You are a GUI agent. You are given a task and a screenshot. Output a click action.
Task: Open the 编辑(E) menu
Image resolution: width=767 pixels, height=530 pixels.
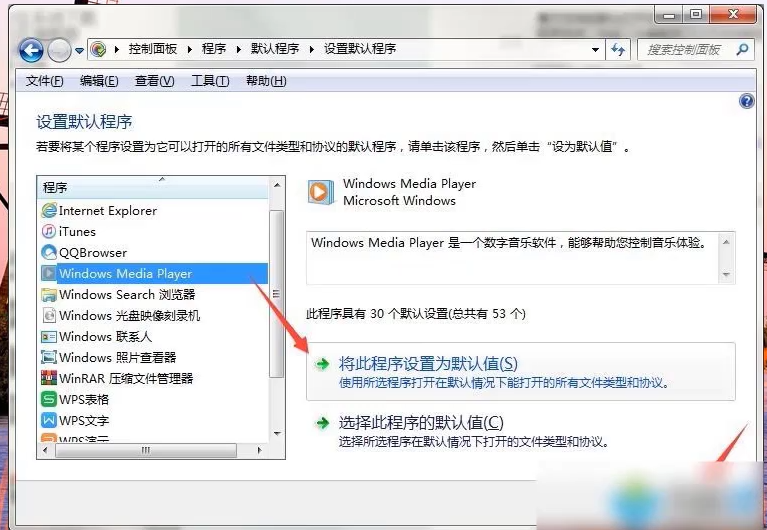[x=99, y=81]
